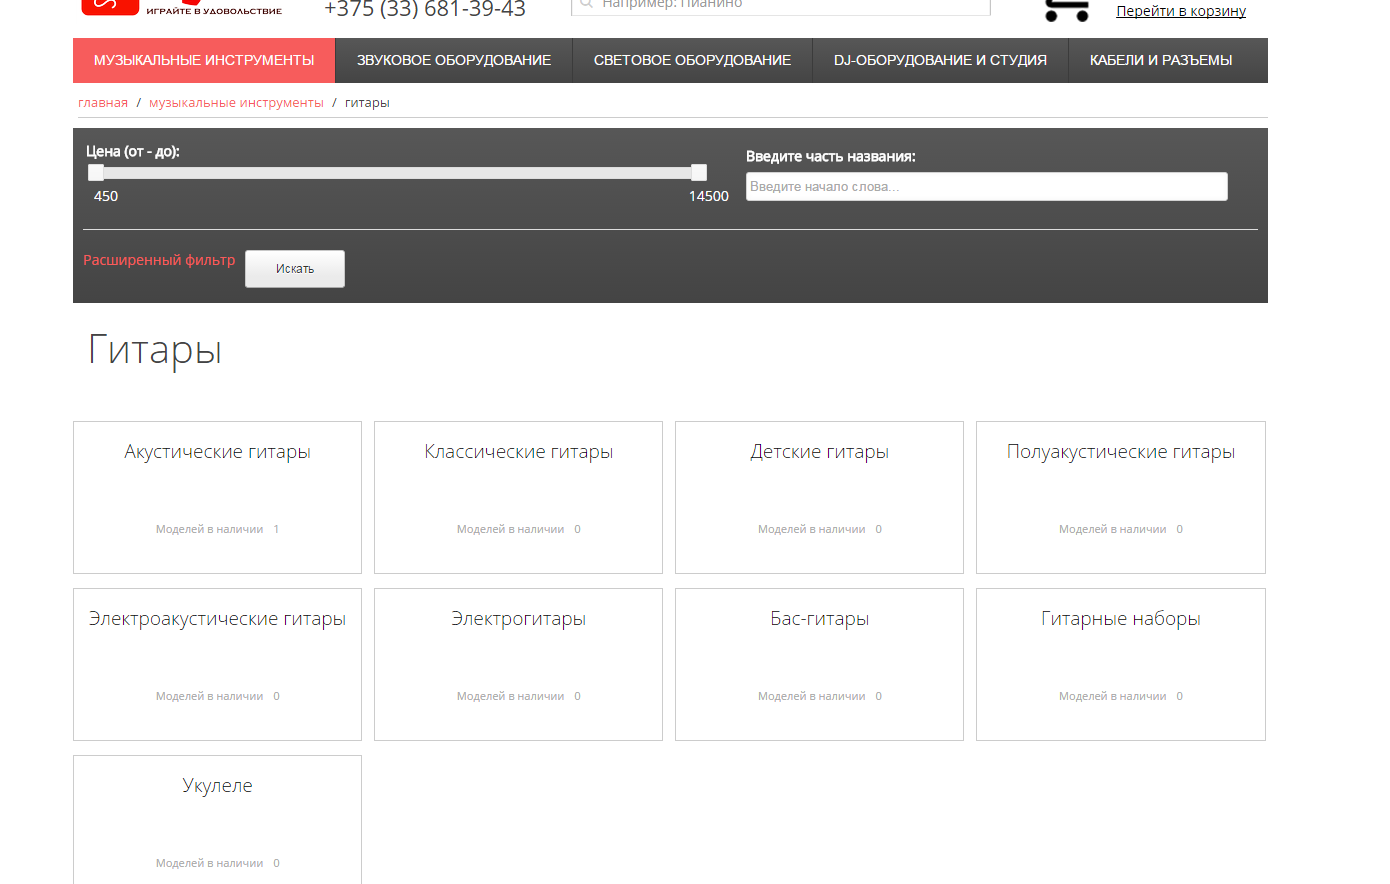Click the minimum price slider handle

(x=96, y=172)
